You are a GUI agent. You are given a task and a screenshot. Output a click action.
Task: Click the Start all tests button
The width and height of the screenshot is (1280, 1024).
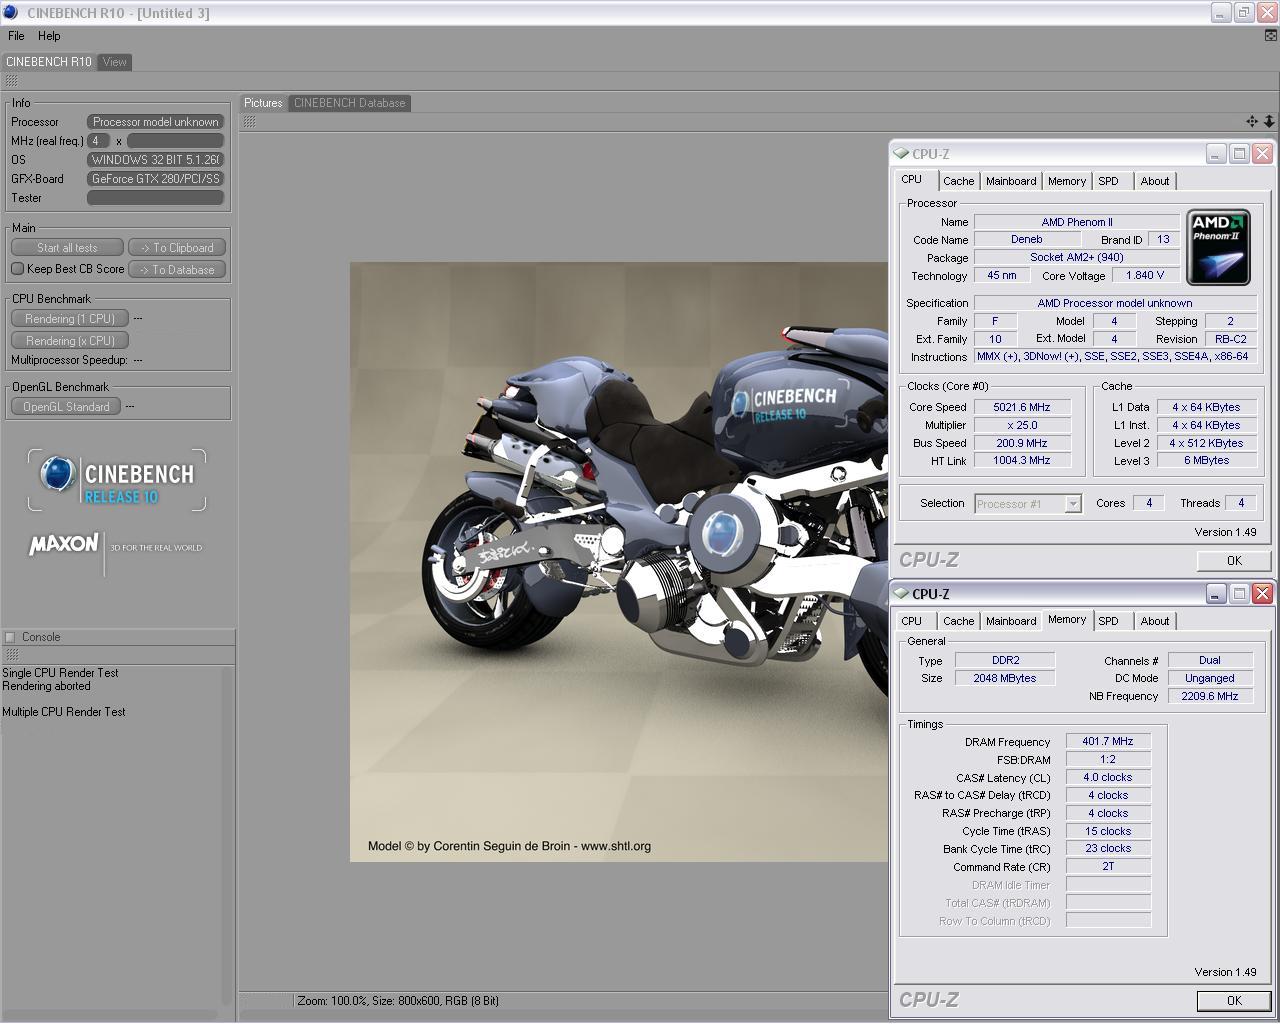coord(67,248)
